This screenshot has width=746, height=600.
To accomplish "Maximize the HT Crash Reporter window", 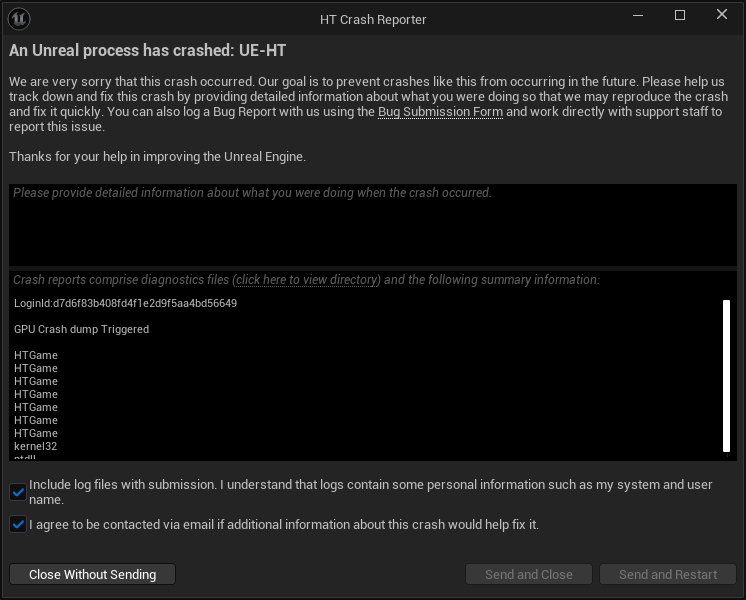I will [x=680, y=16].
